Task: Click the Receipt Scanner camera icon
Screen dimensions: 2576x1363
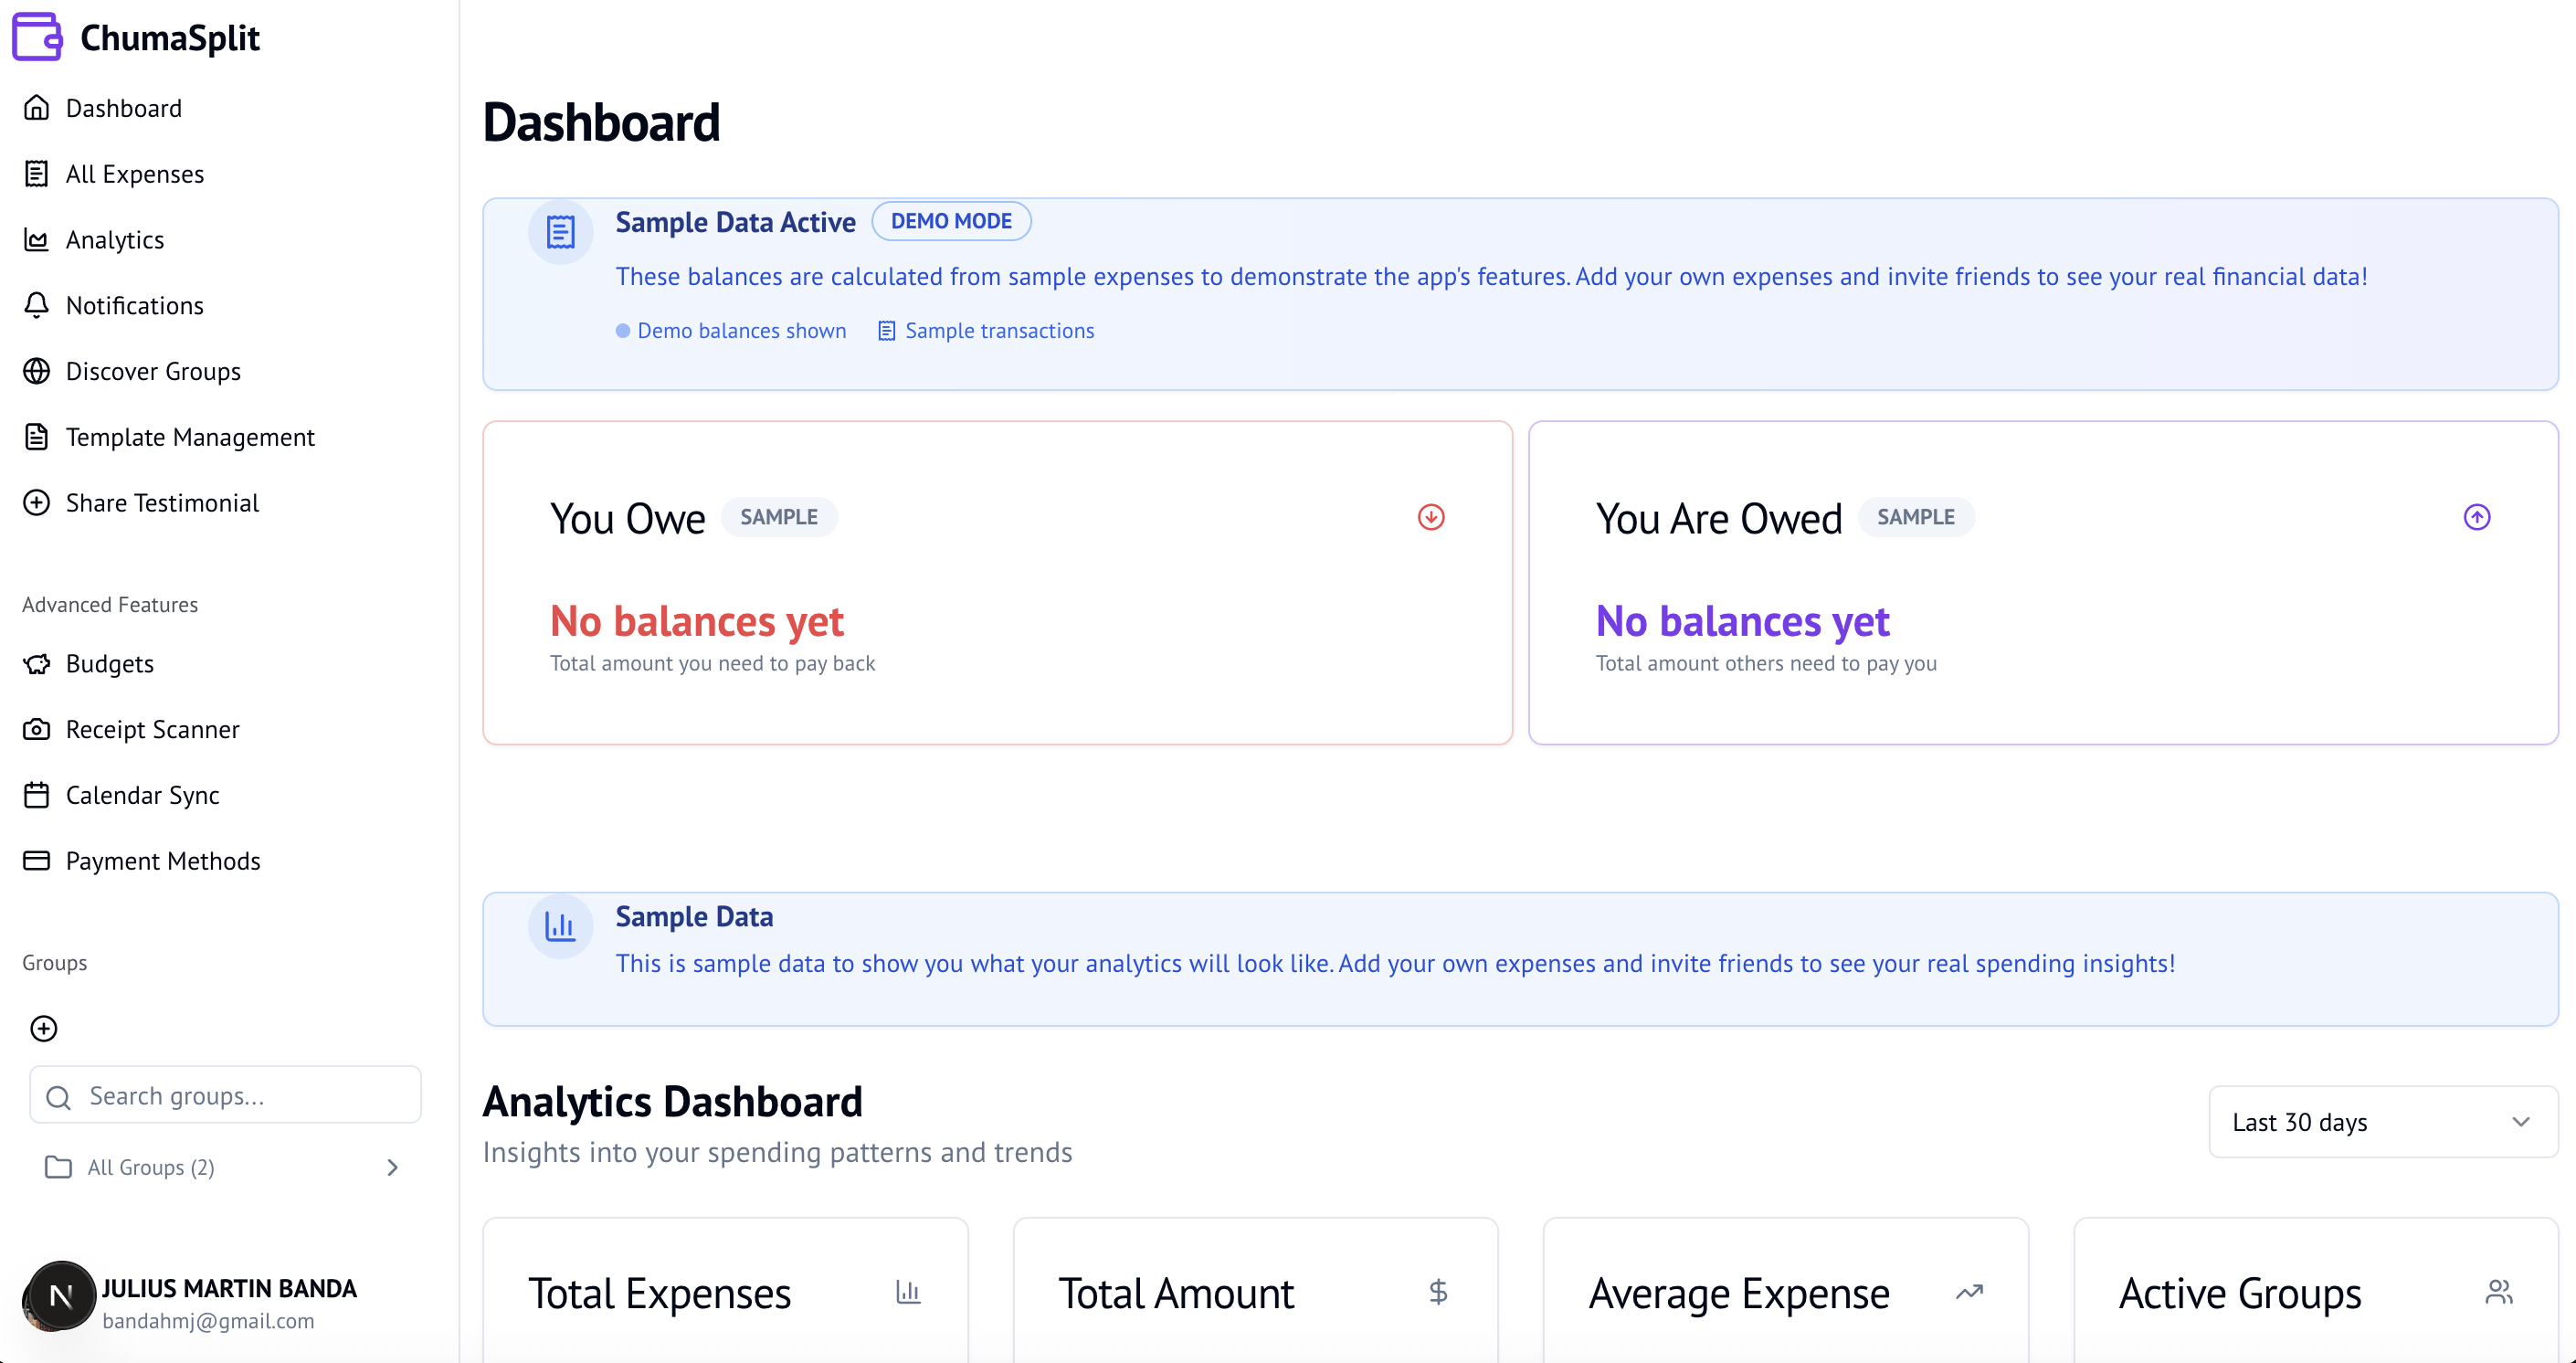Action: [37, 729]
